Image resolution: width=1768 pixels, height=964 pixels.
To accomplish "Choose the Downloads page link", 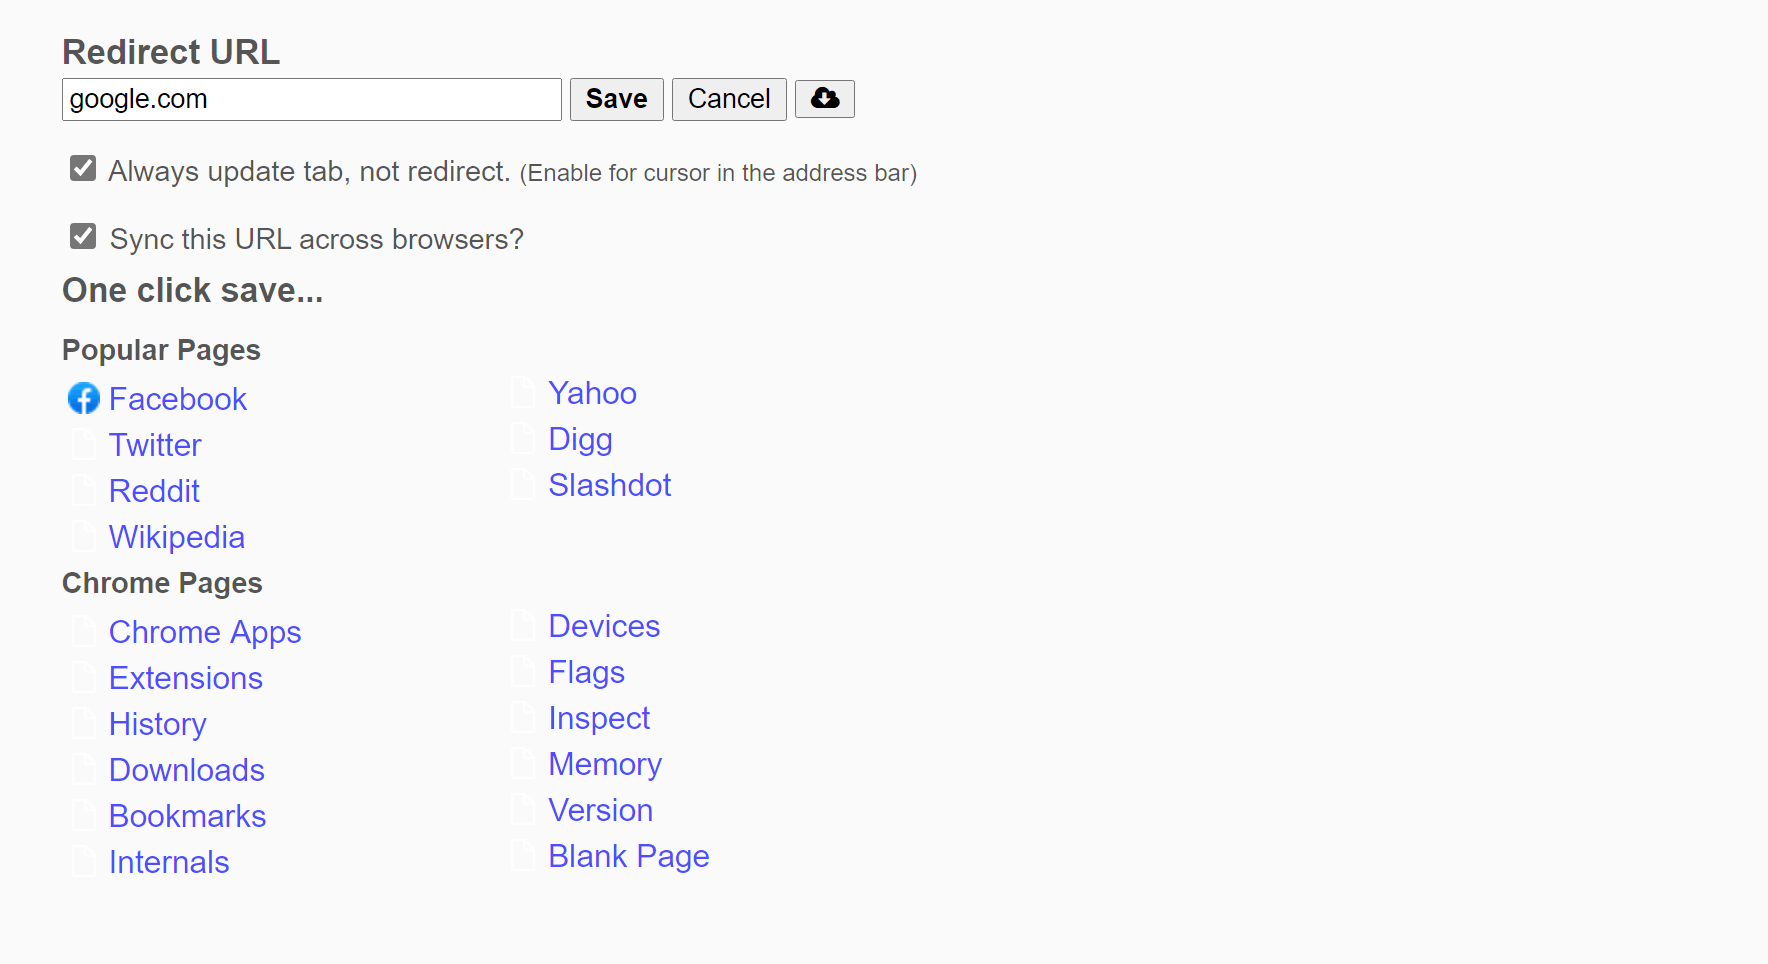I will [x=187, y=770].
